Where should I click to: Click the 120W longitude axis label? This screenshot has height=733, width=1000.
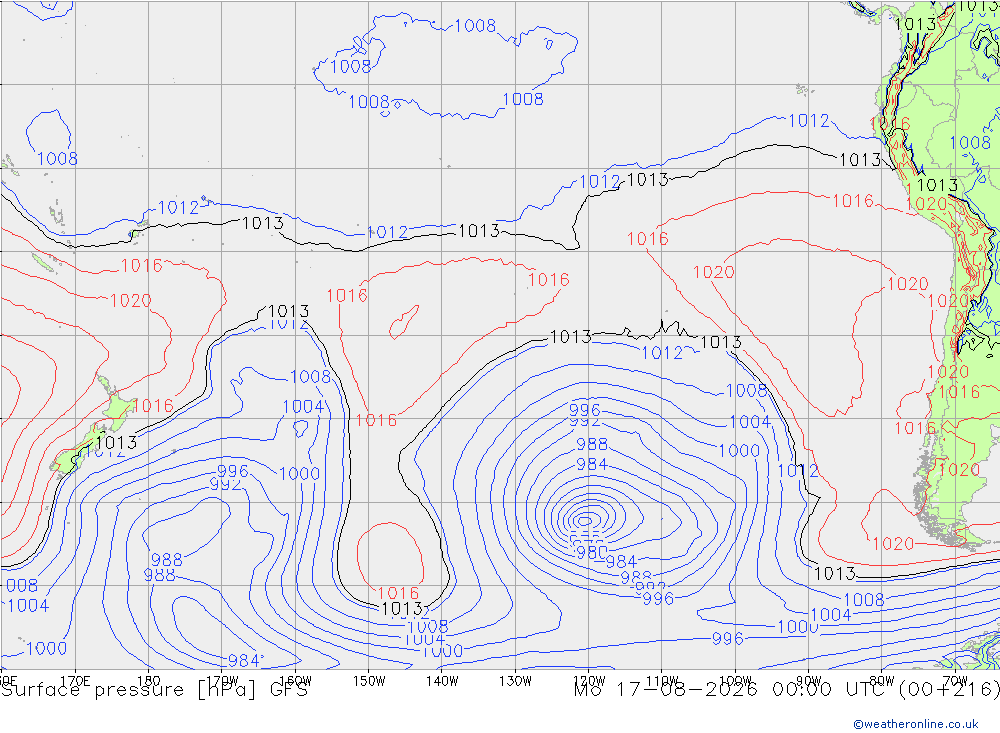[589, 681]
